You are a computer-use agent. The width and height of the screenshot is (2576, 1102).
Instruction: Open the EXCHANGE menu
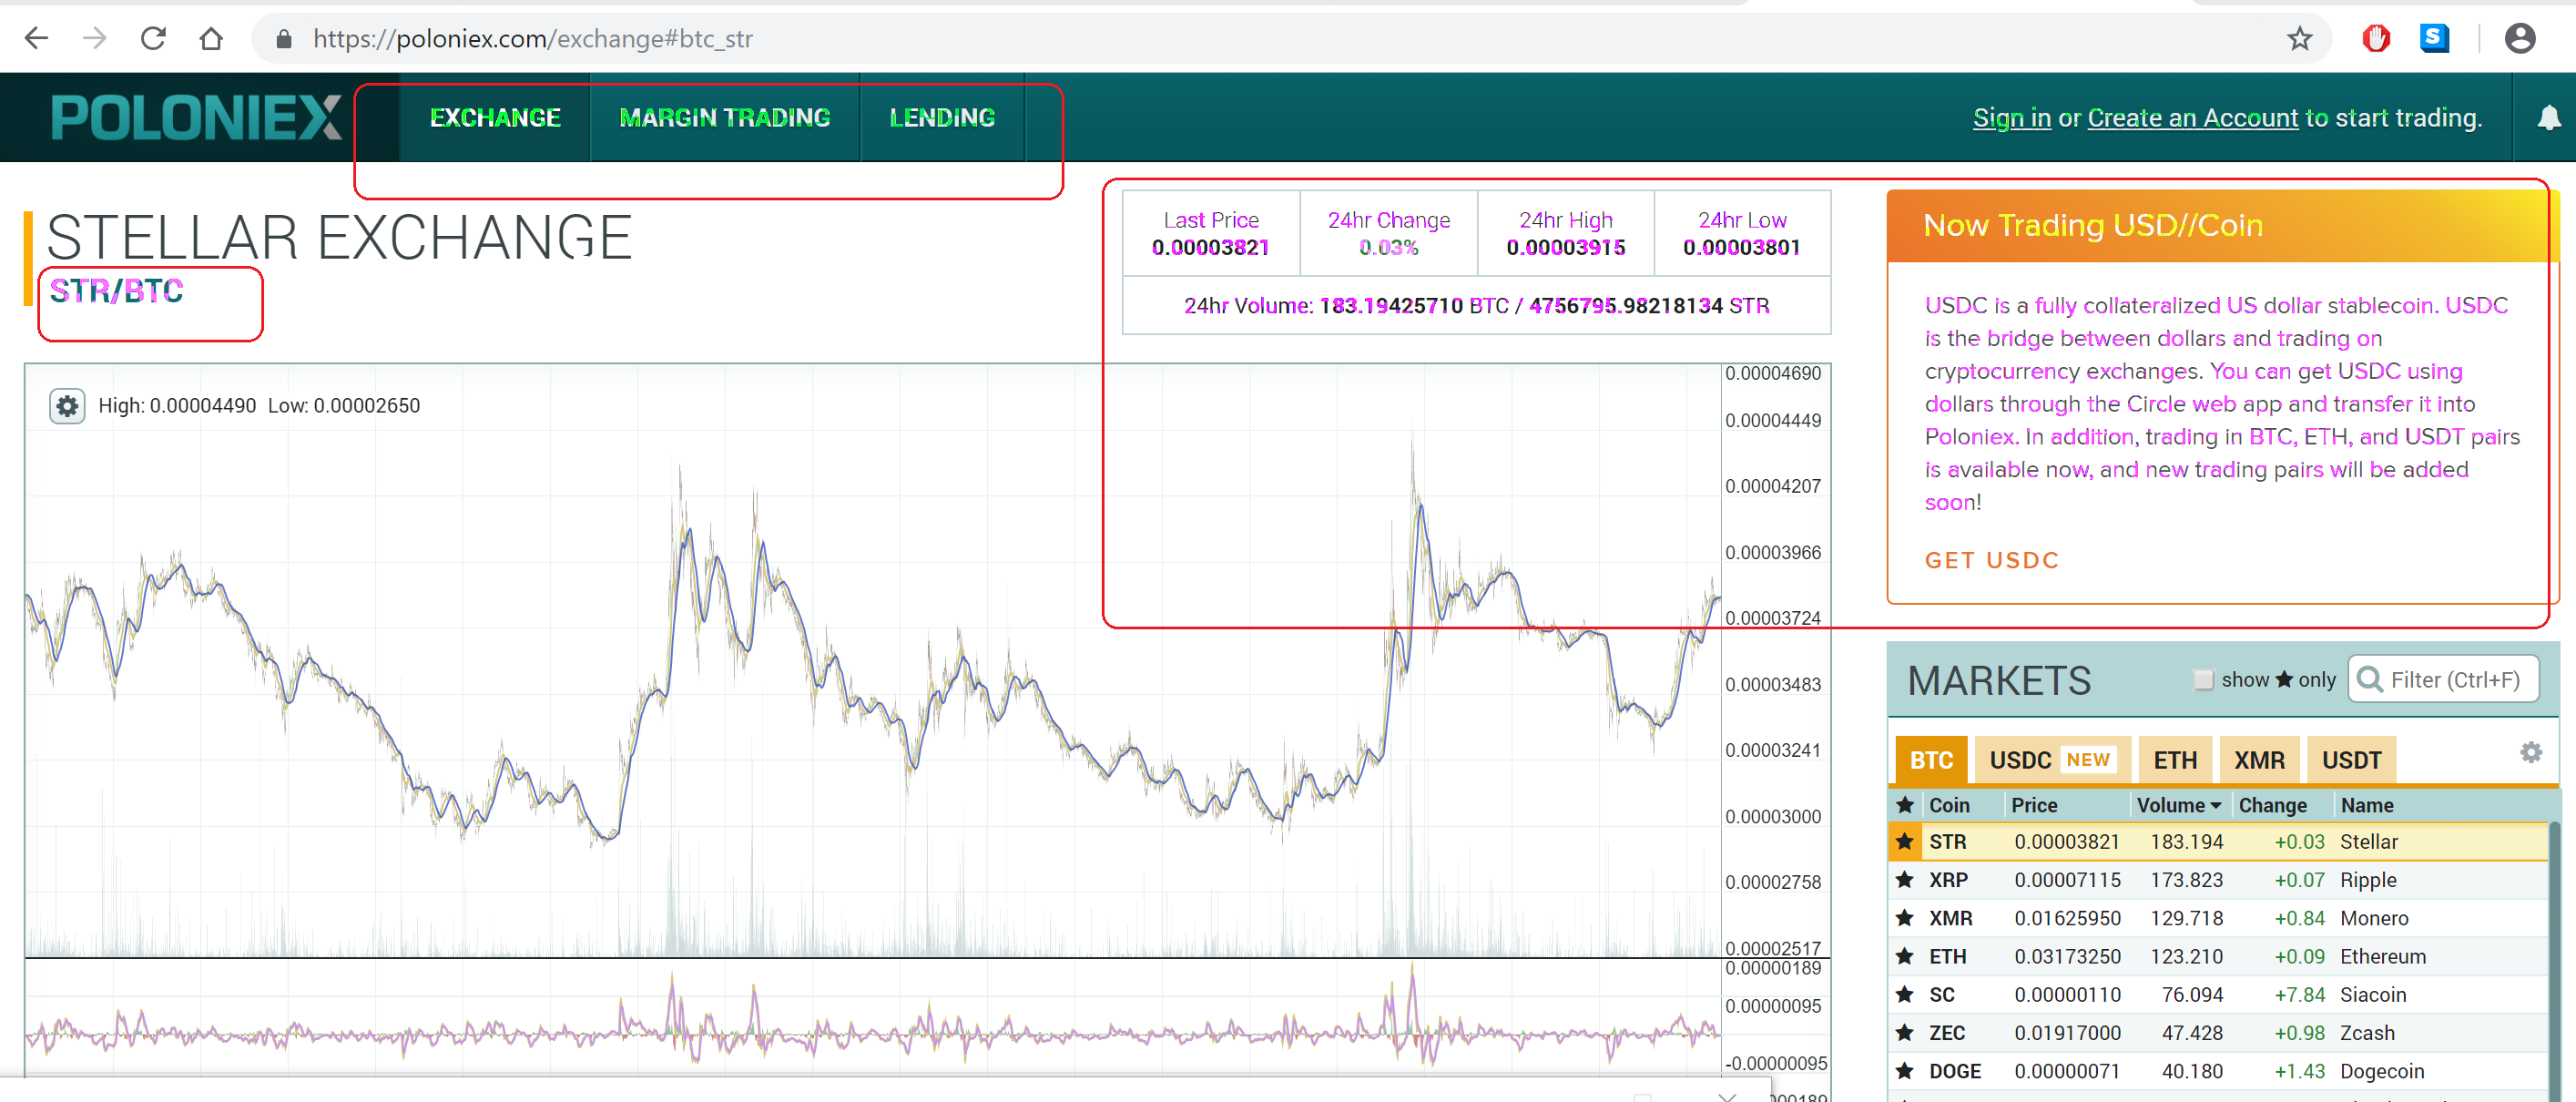pyautogui.click(x=495, y=117)
